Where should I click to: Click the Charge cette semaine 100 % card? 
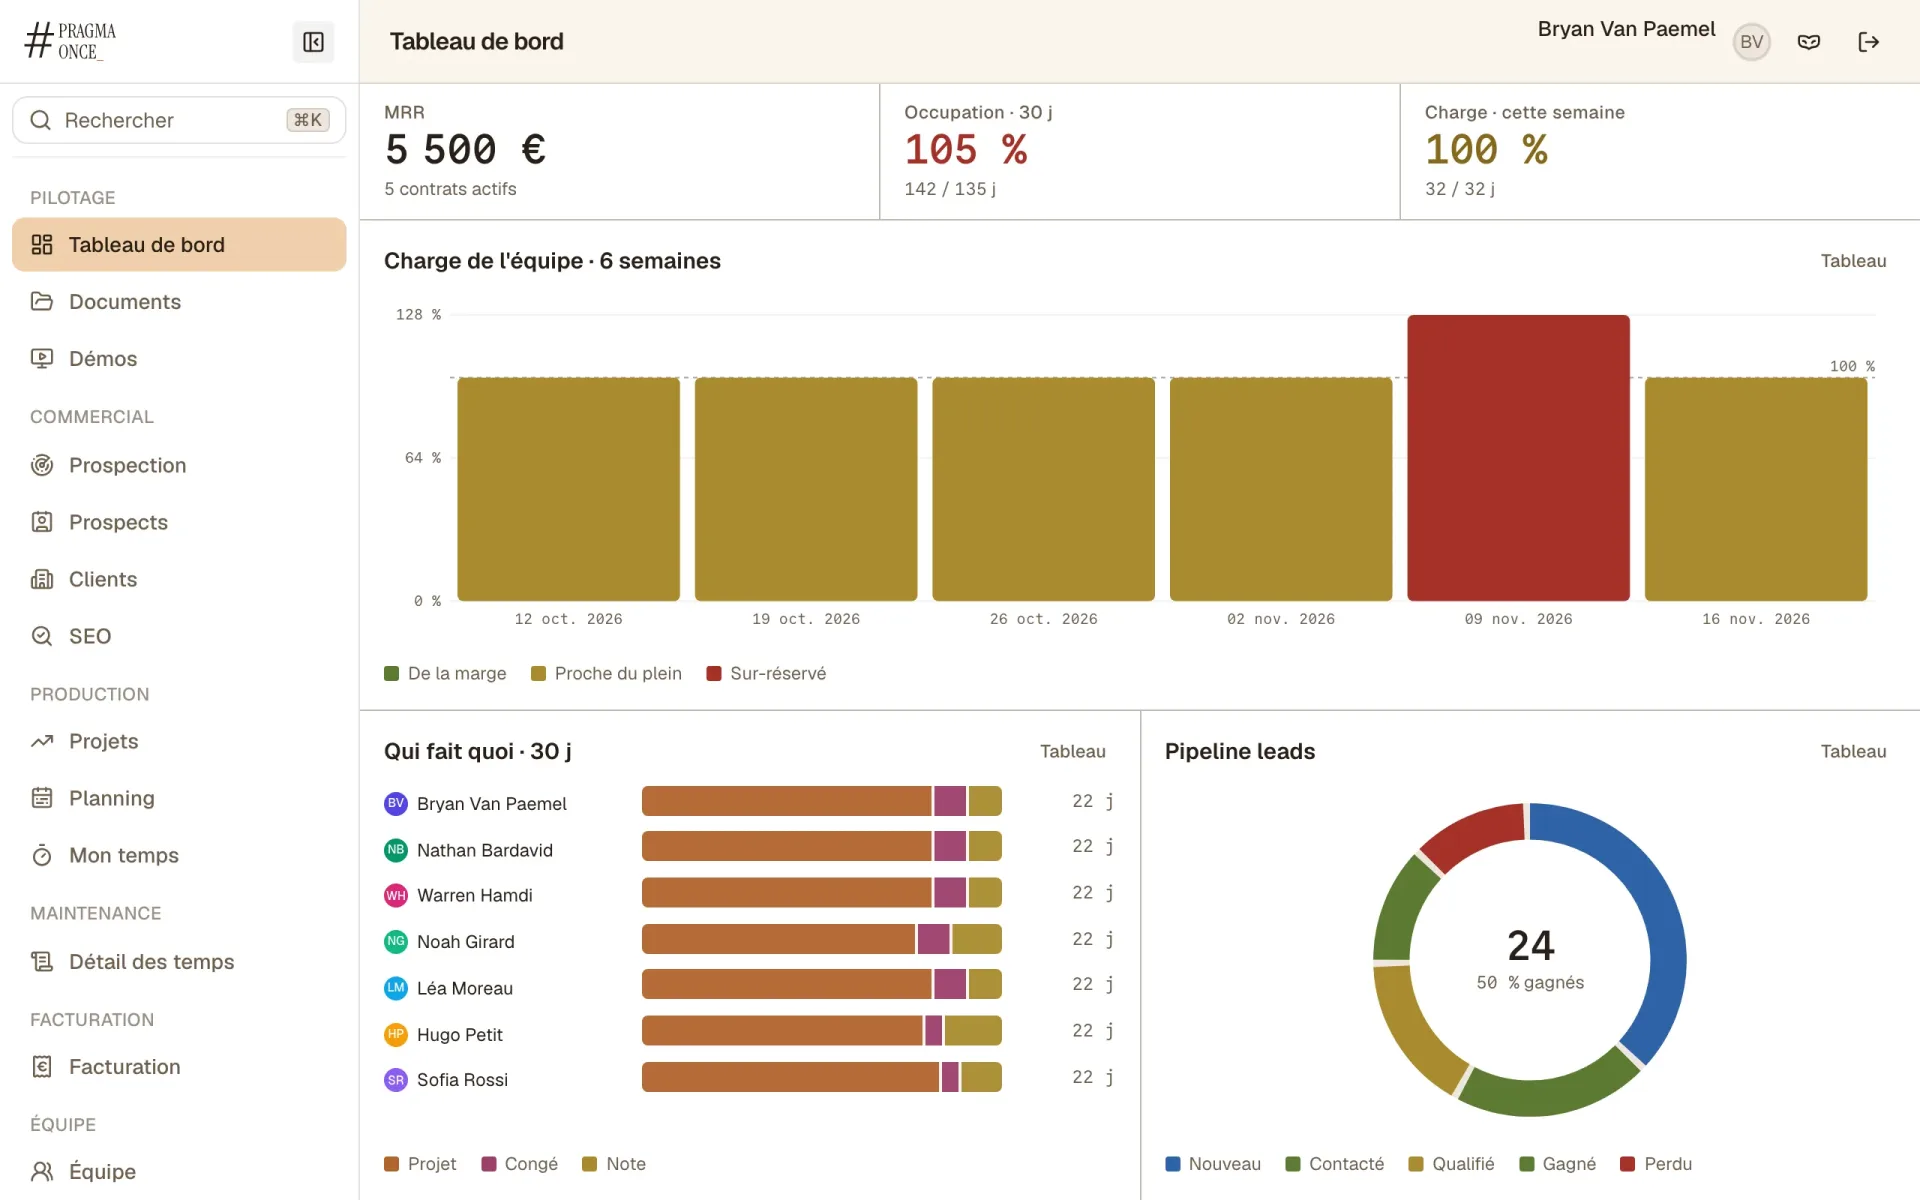(1660, 152)
